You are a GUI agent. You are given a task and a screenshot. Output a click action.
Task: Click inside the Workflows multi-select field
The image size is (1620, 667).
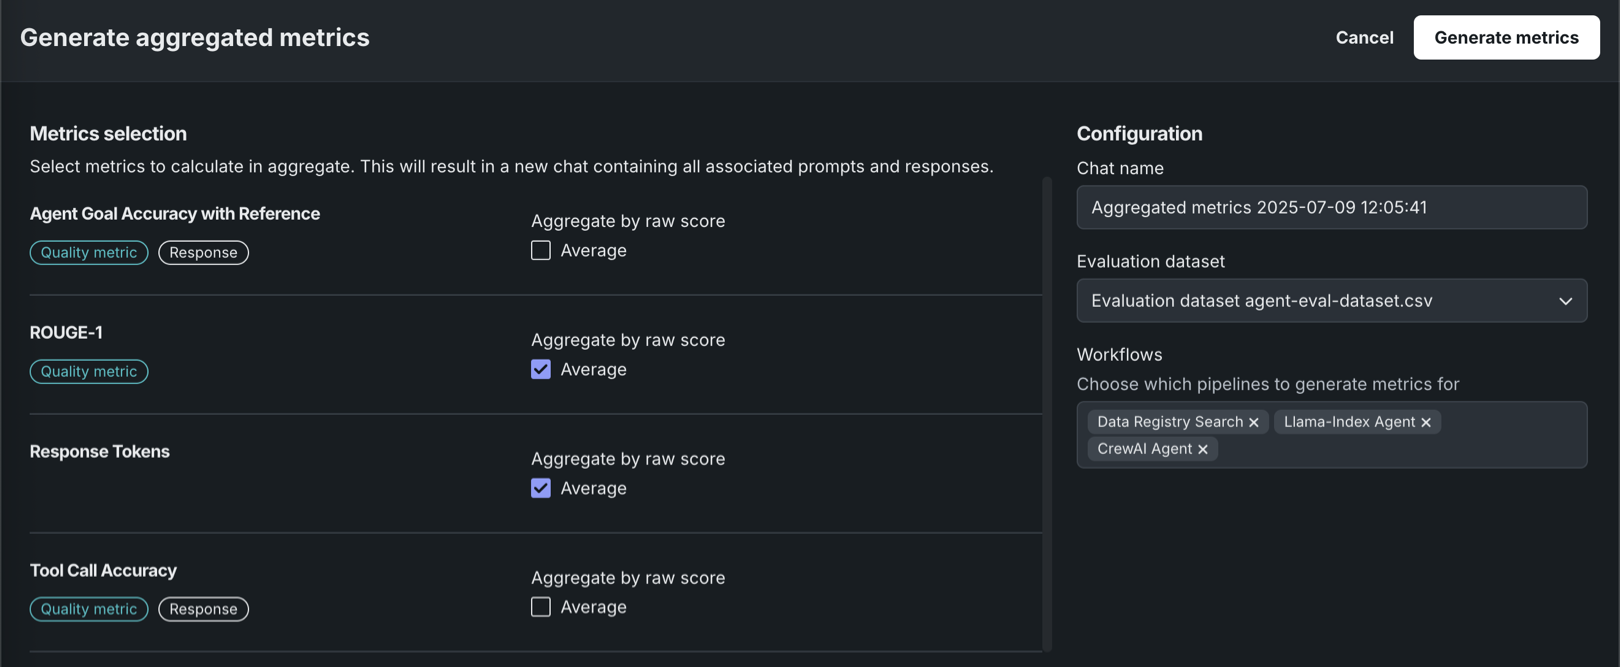coord(1400,449)
